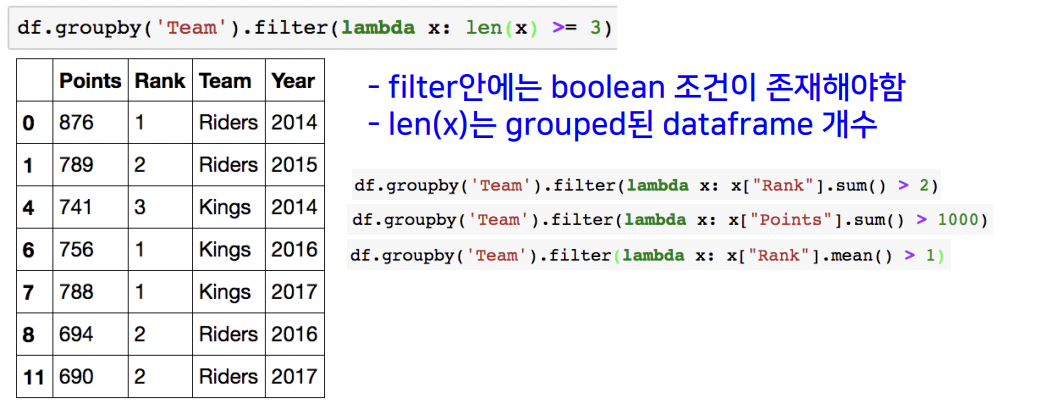The height and width of the screenshot is (412, 1044).
Task: Click row index 4
Action: coord(28,208)
